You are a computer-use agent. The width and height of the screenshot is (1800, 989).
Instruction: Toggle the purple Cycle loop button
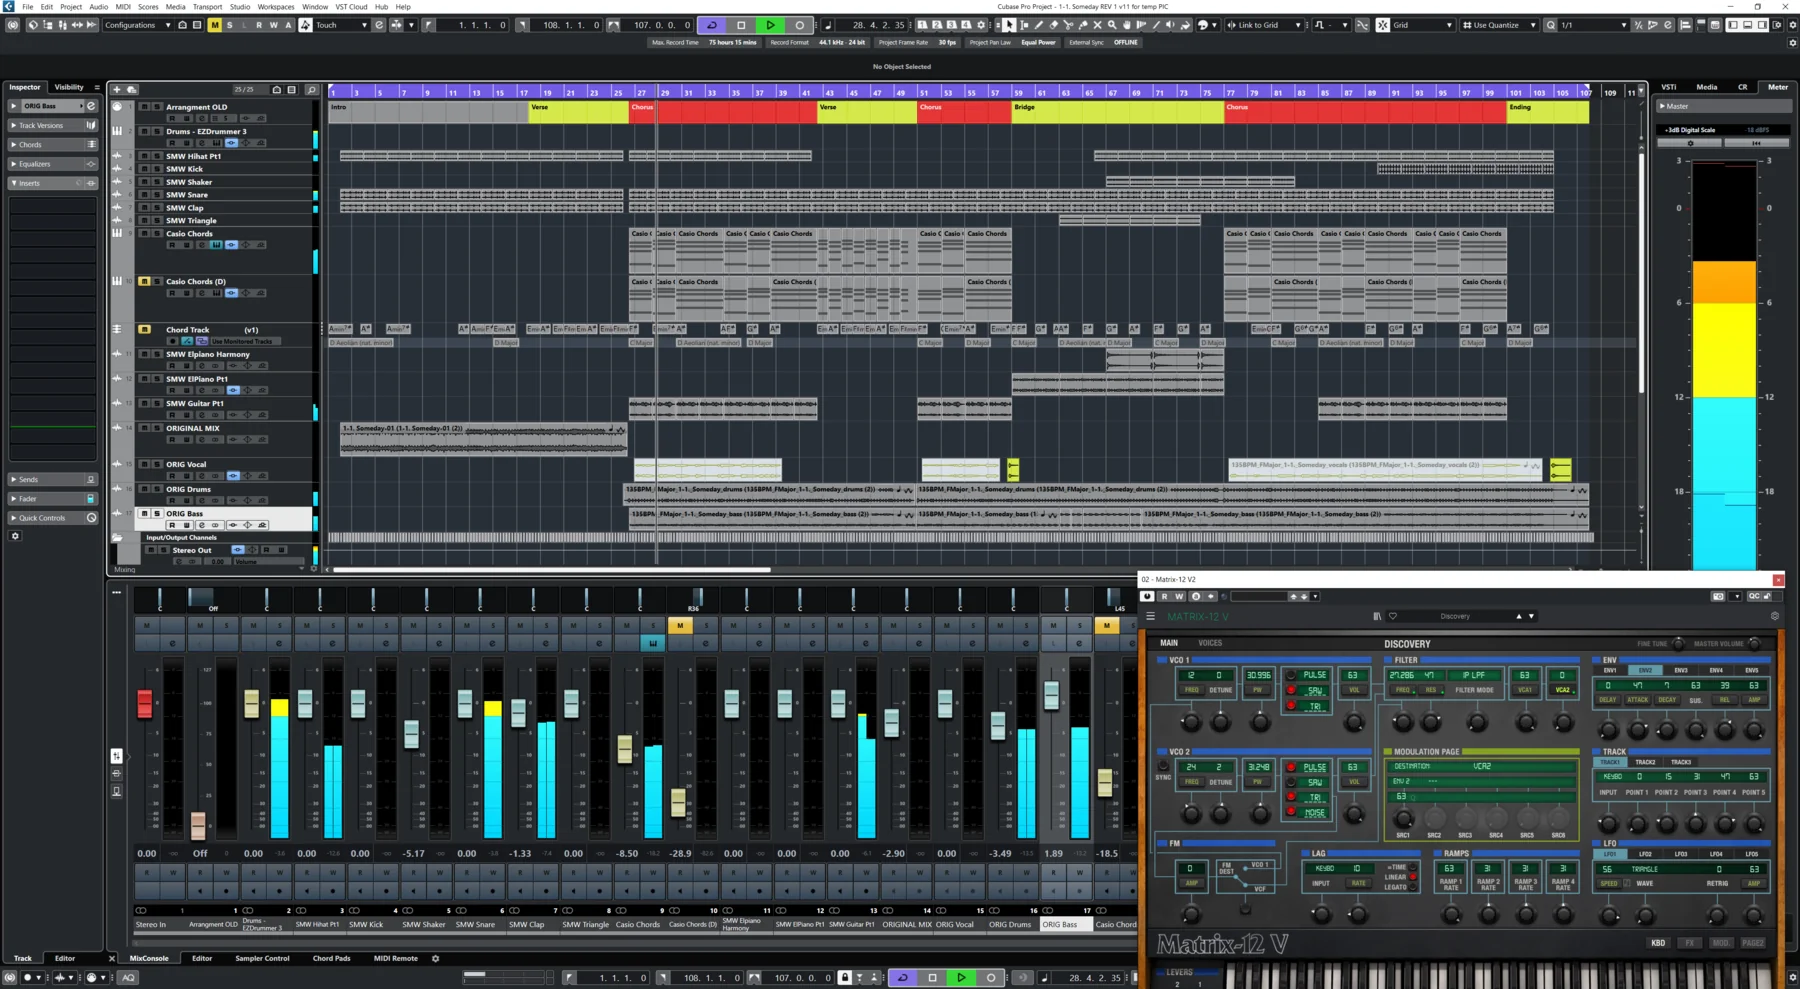[x=712, y=25]
